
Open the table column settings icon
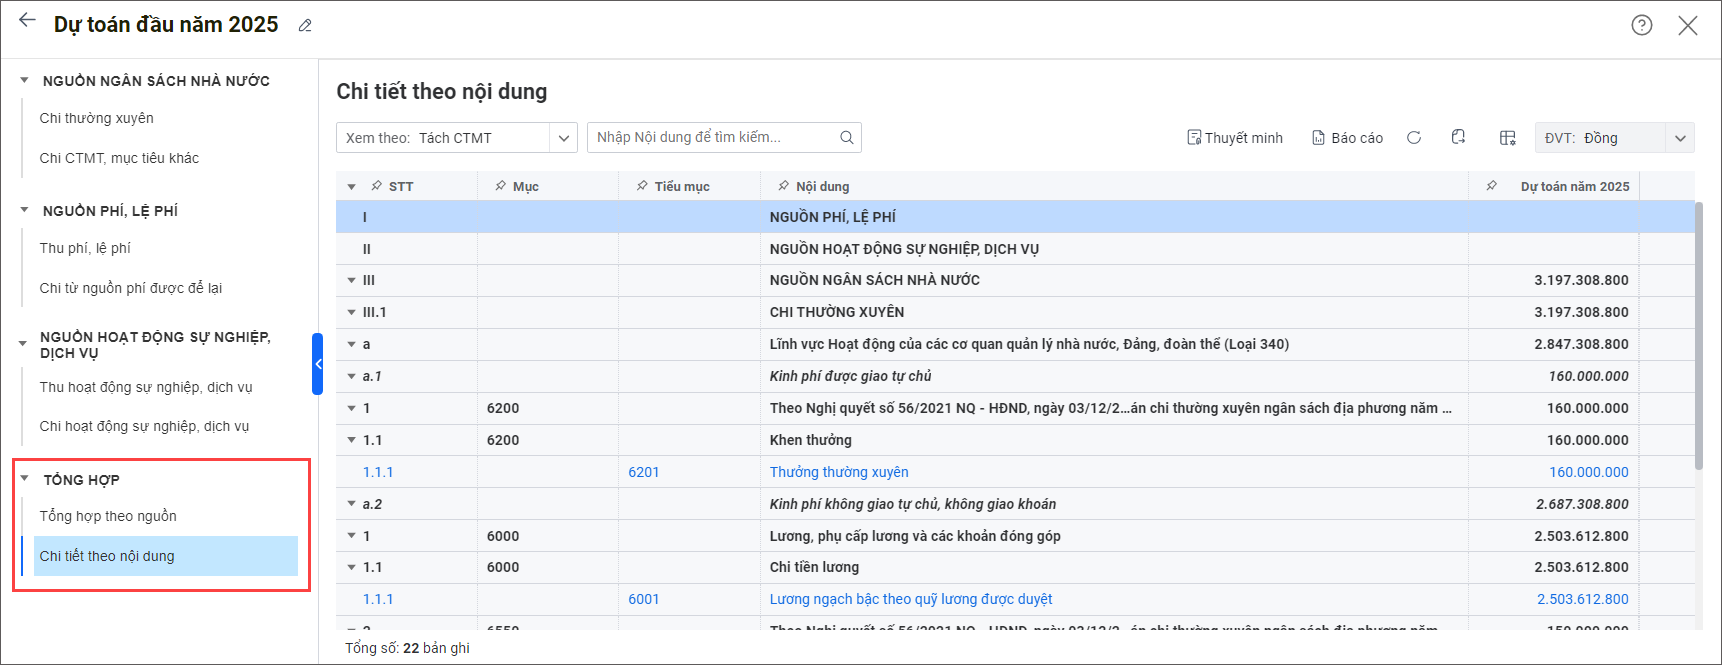point(1507,138)
